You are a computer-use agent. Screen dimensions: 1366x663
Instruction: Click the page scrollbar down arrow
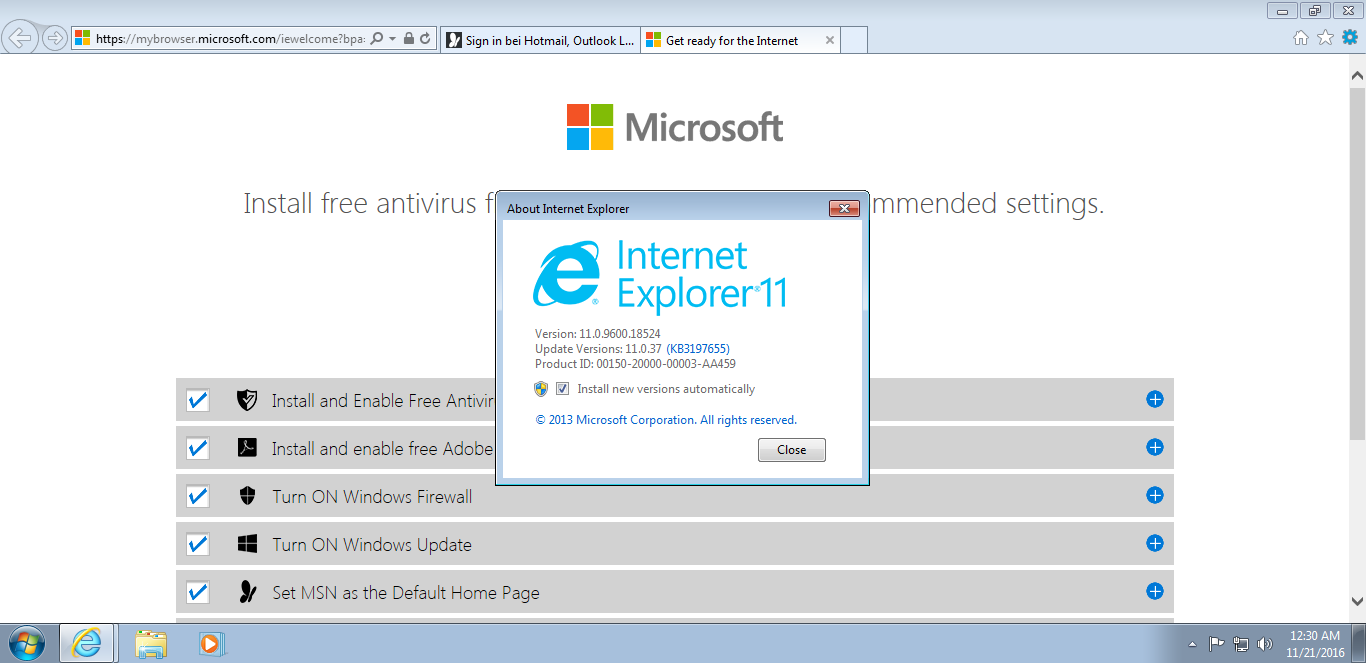tap(1357, 600)
